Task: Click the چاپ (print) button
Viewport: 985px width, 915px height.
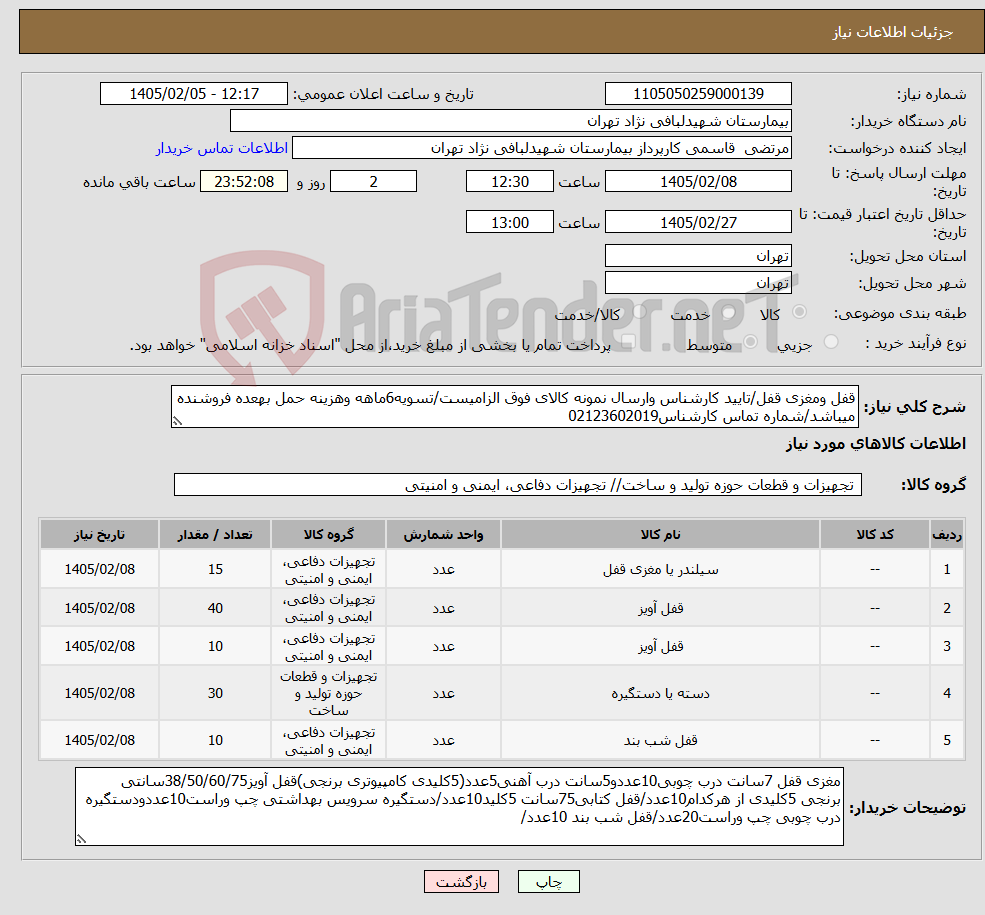Action: (548, 882)
